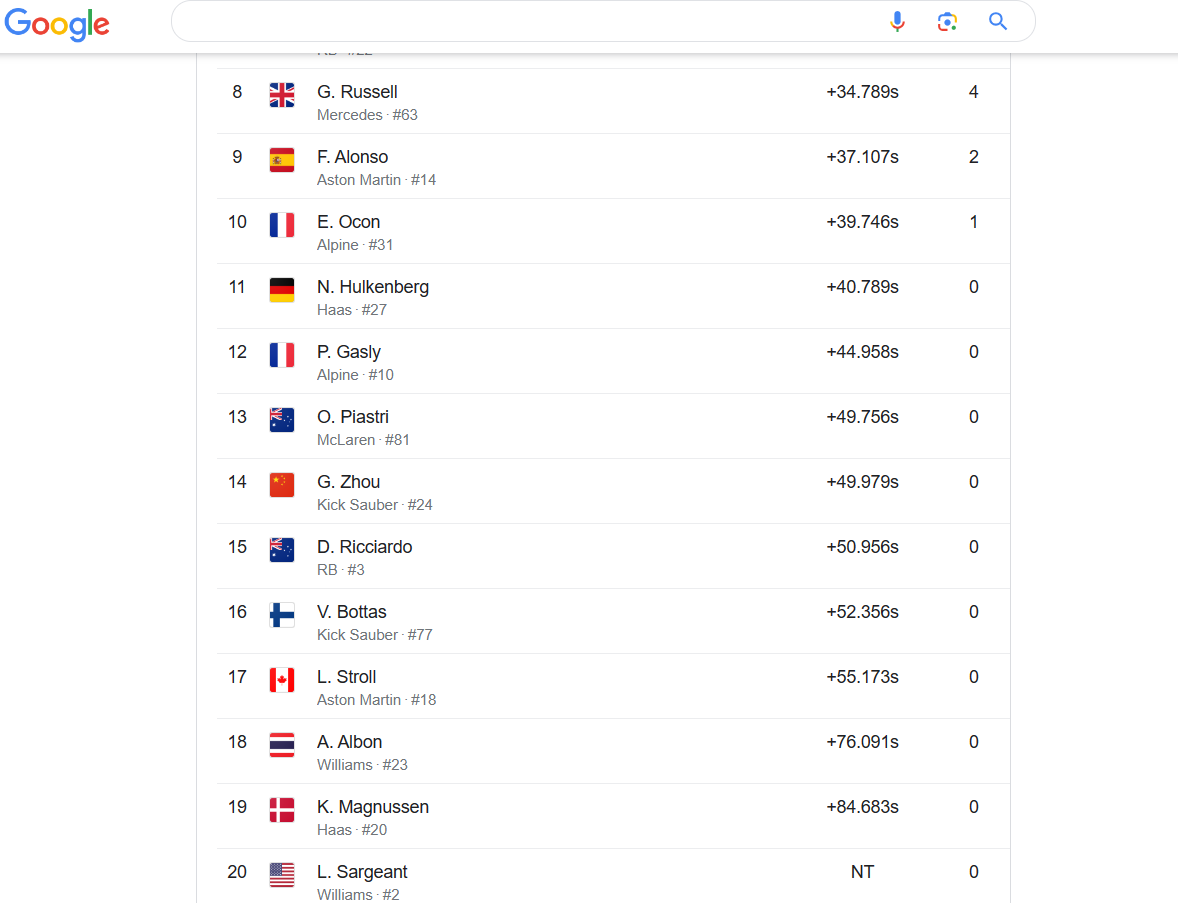Viewport: 1178px width, 903px height.
Task: Click the Danish flag beside K. Magnussen
Action: (282, 810)
